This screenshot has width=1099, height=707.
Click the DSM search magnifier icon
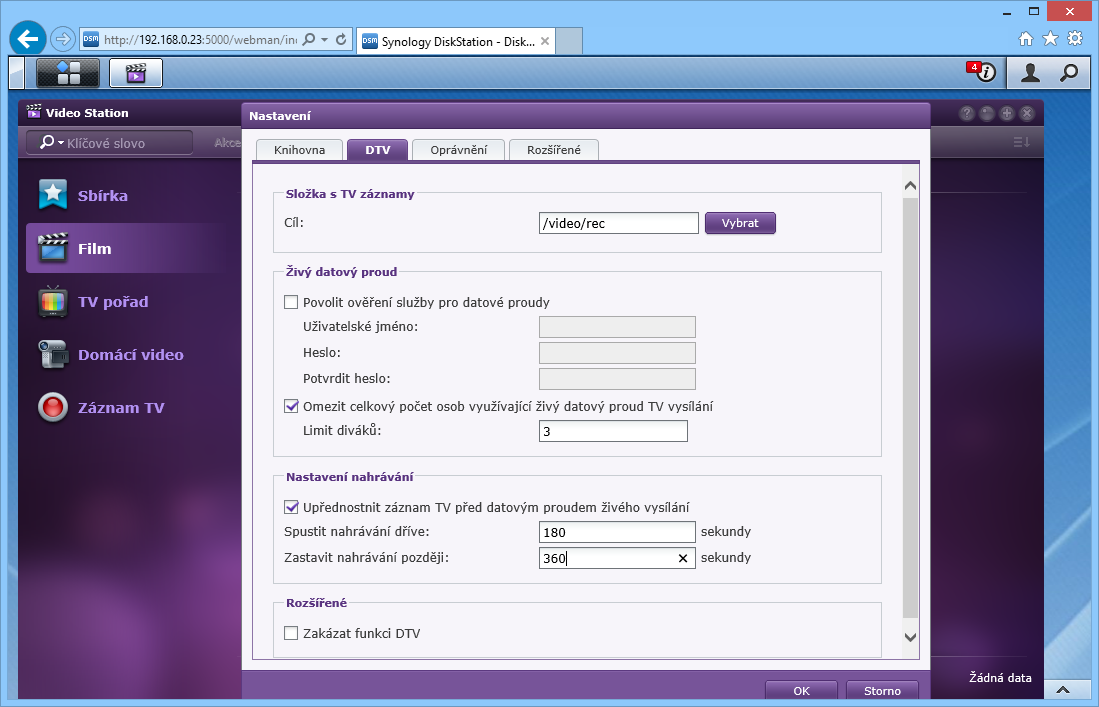pos(1069,72)
